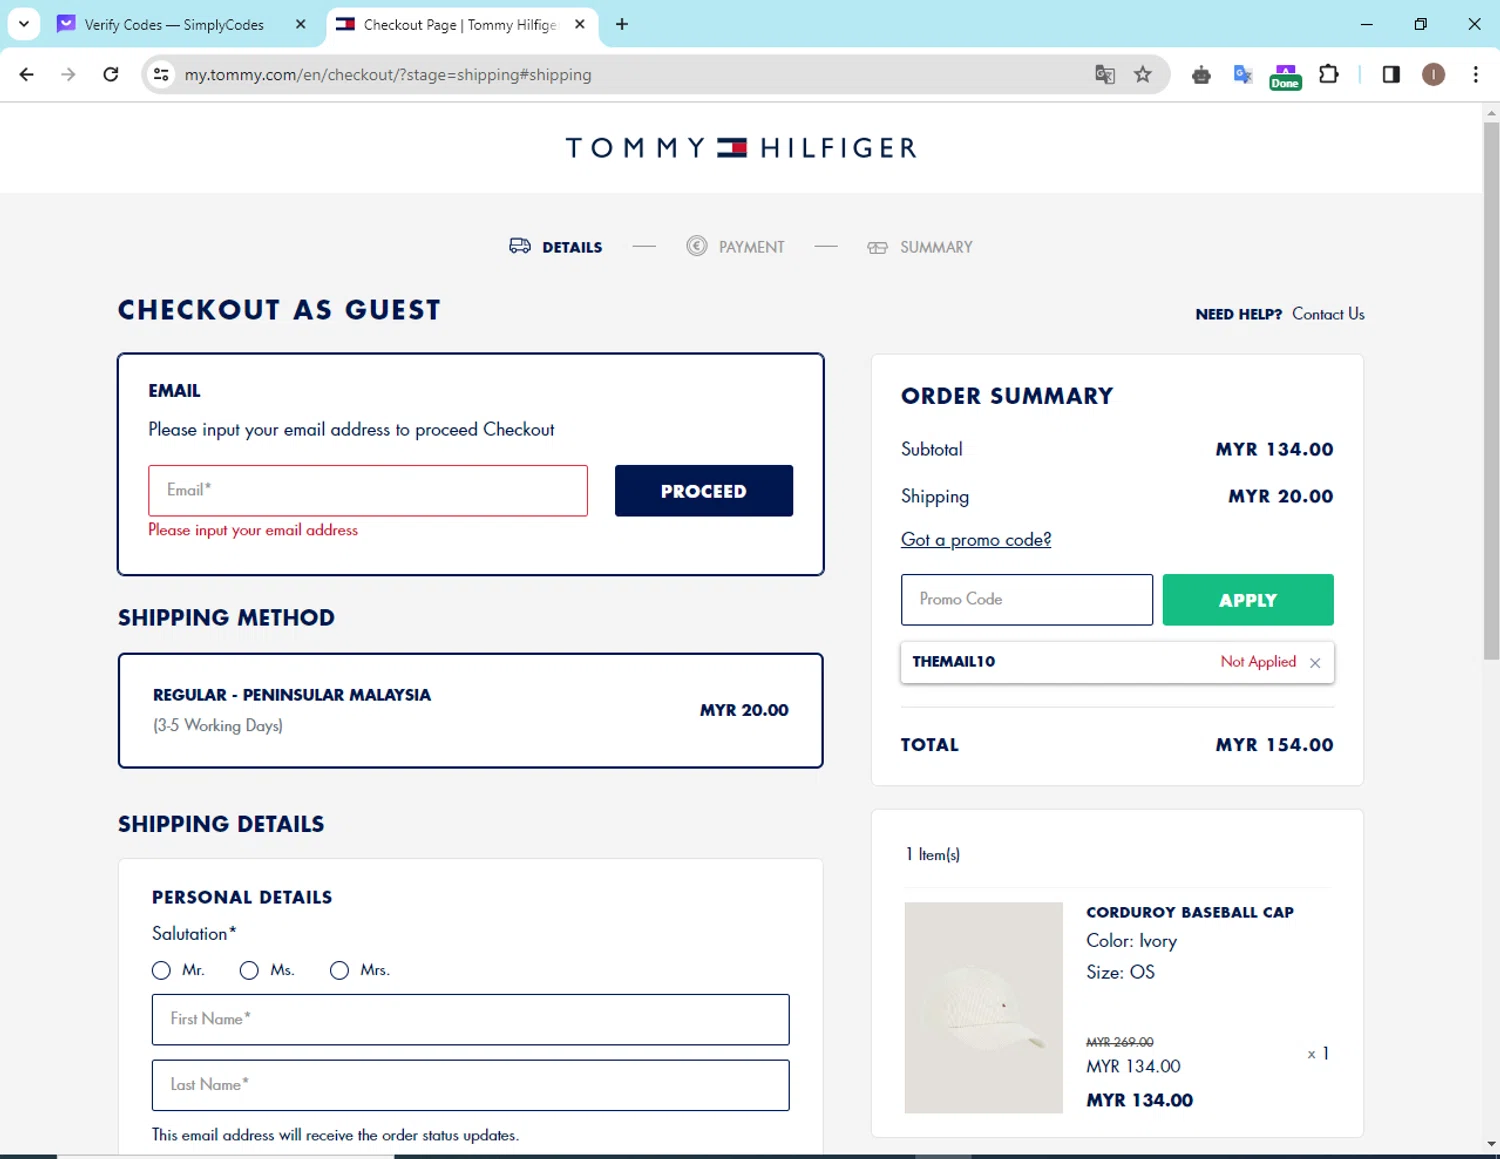The height and width of the screenshot is (1159, 1500).
Task: Focus the Last Name field
Action: click(471, 1085)
